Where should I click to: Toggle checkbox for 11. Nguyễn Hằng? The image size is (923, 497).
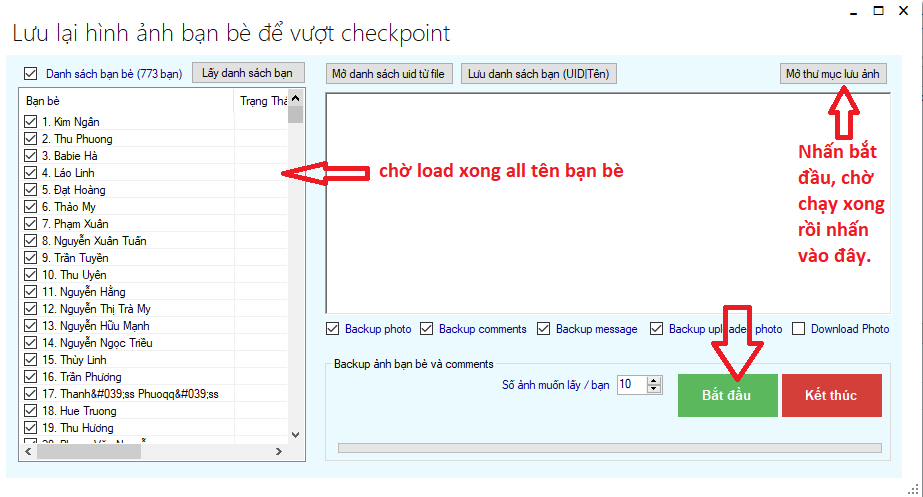coord(31,291)
